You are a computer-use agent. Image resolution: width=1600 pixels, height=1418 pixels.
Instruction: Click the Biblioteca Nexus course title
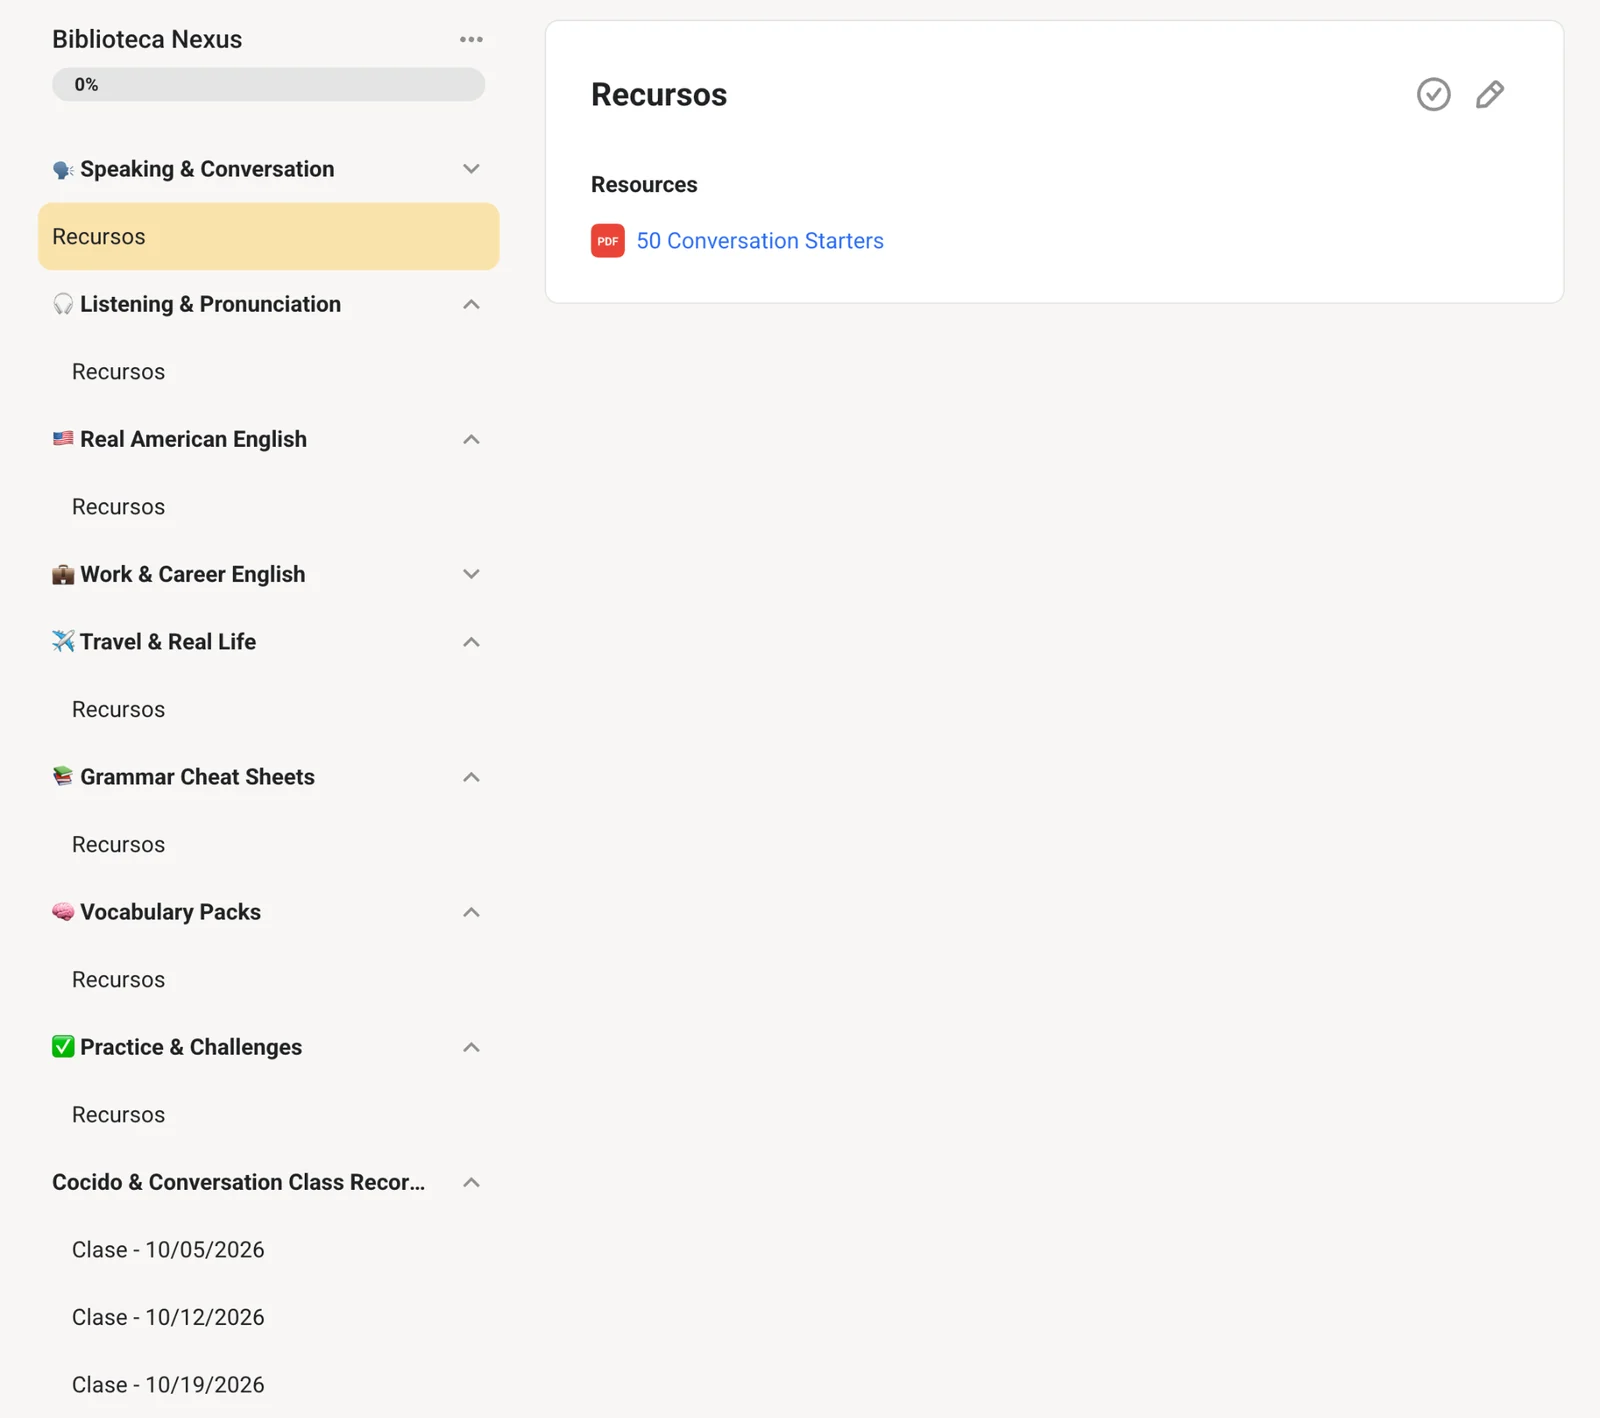[147, 39]
